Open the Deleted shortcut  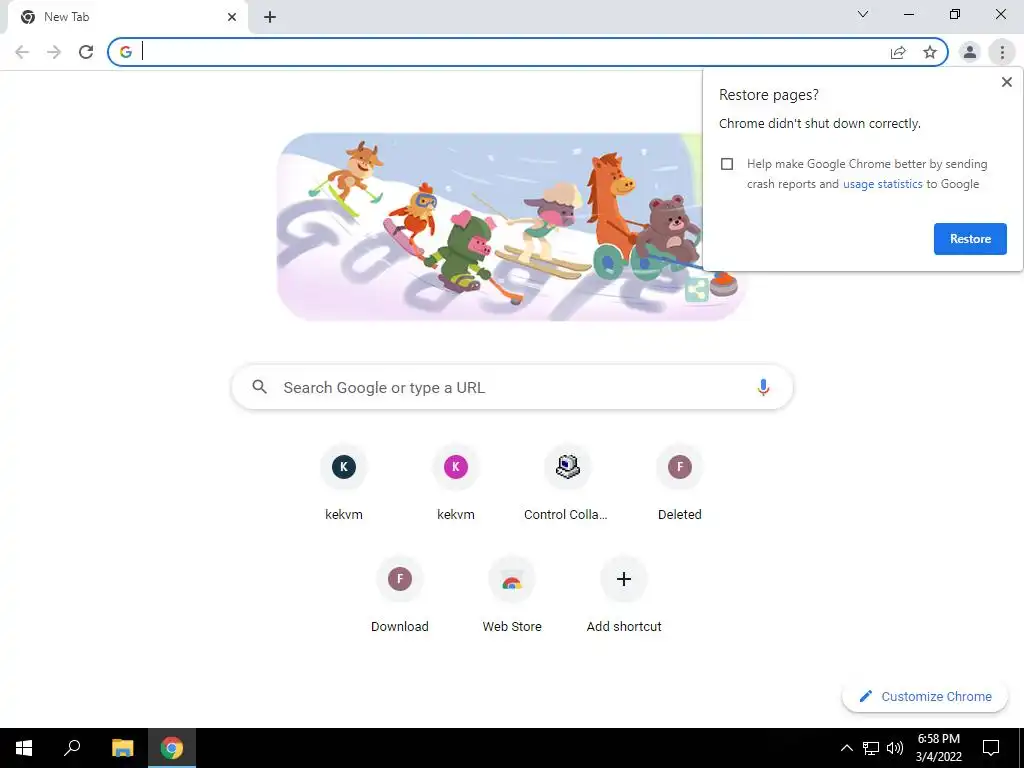[679, 483]
